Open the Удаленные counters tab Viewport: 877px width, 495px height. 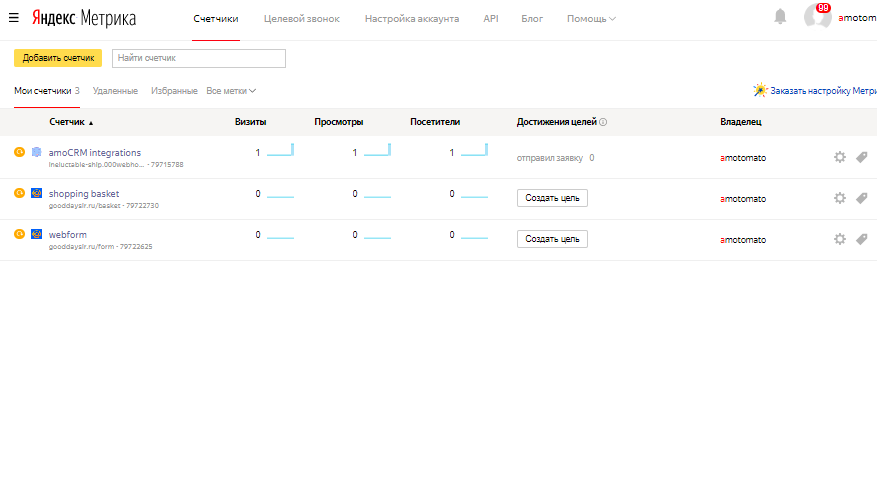point(115,91)
